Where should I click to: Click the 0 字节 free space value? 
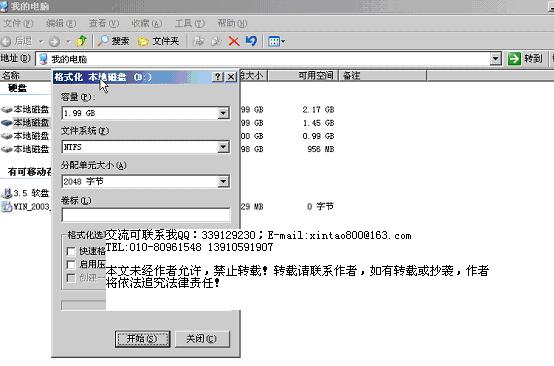tap(320, 206)
